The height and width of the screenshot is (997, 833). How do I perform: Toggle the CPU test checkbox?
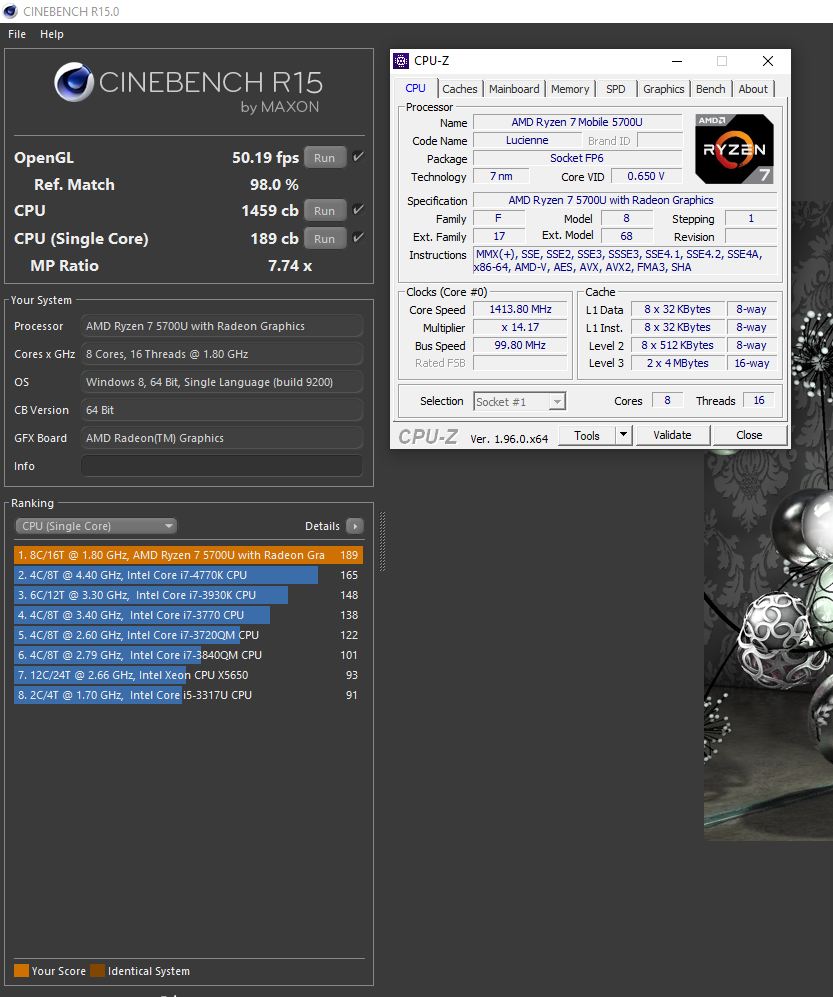pyautogui.click(x=358, y=210)
